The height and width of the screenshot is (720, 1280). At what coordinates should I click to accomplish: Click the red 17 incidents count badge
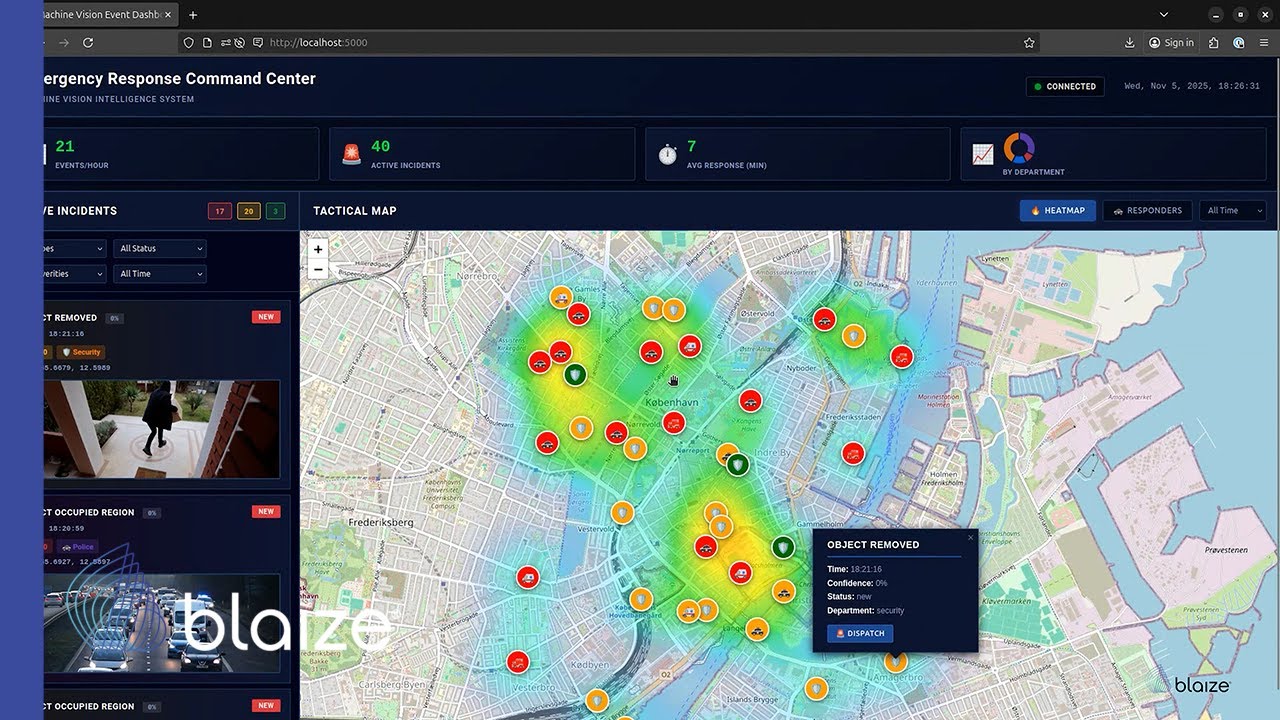click(x=220, y=211)
